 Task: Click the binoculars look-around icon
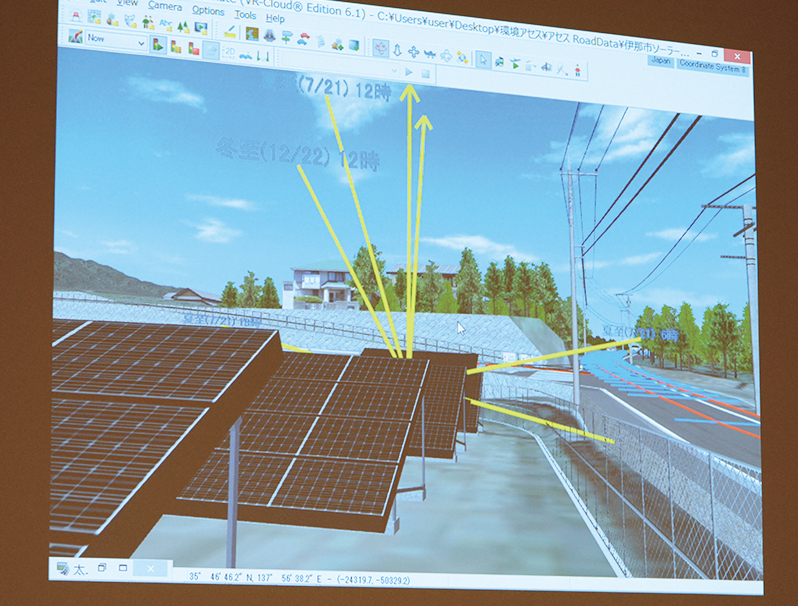click(x=547, y=67)
